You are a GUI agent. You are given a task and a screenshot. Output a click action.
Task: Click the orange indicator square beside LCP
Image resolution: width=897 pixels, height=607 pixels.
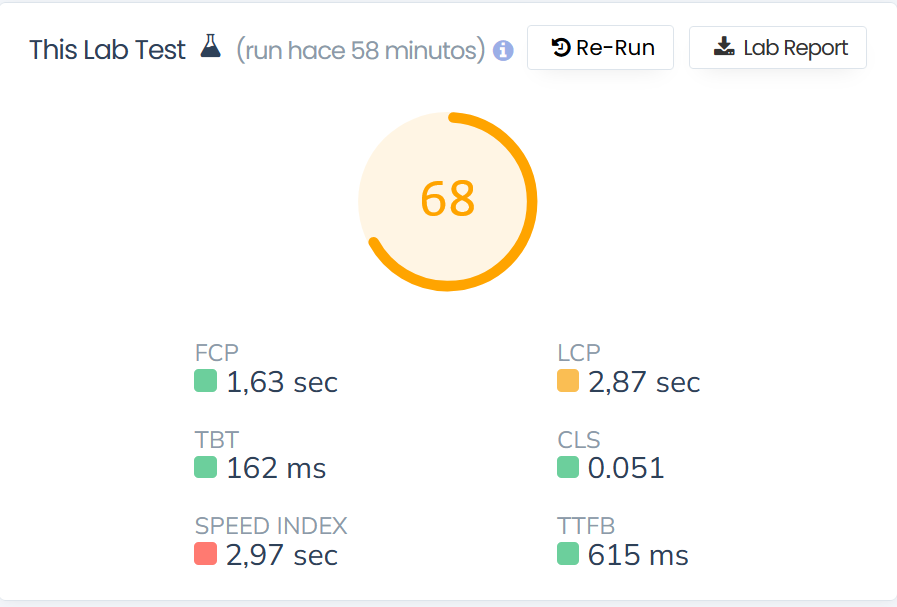(x=566, y=382)
